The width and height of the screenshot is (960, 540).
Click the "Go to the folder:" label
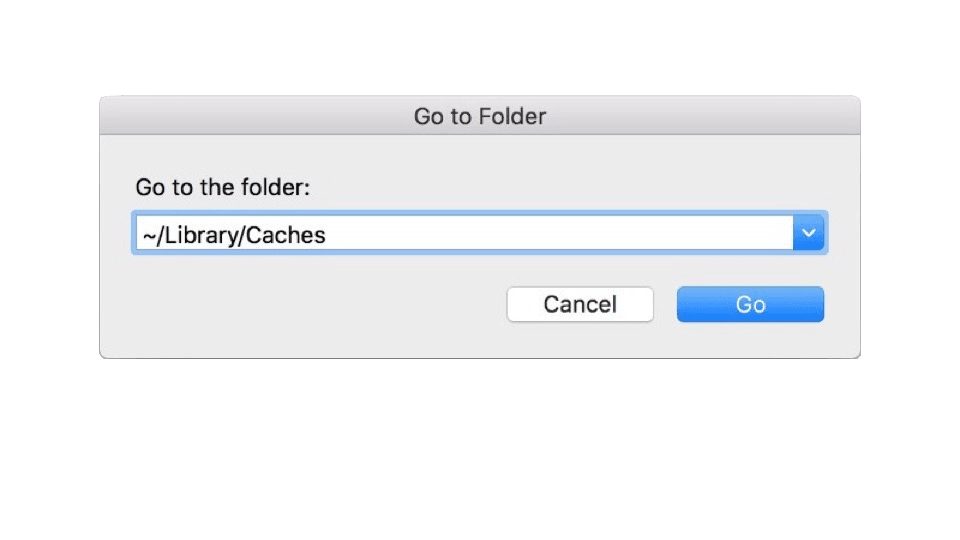click(x=223, y=188)
